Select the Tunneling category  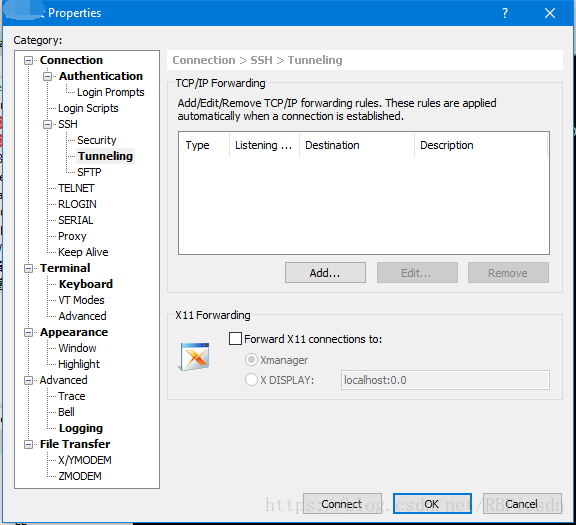coord(105,156)
